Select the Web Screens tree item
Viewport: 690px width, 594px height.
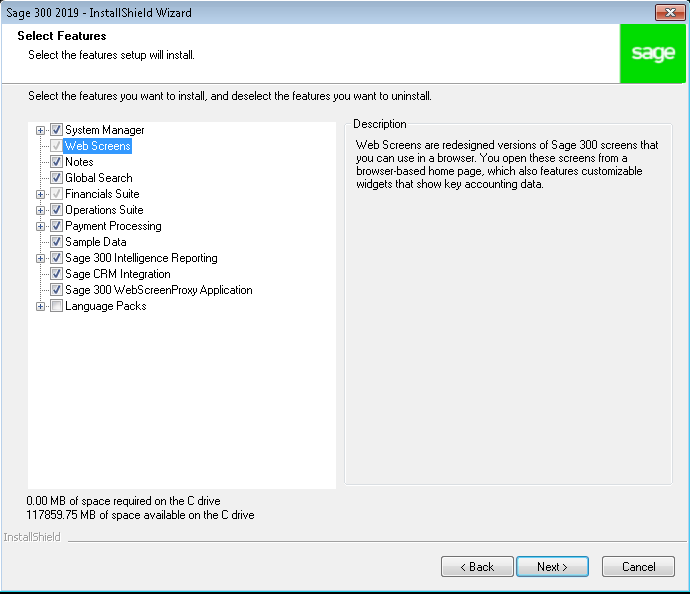[98, 146]
